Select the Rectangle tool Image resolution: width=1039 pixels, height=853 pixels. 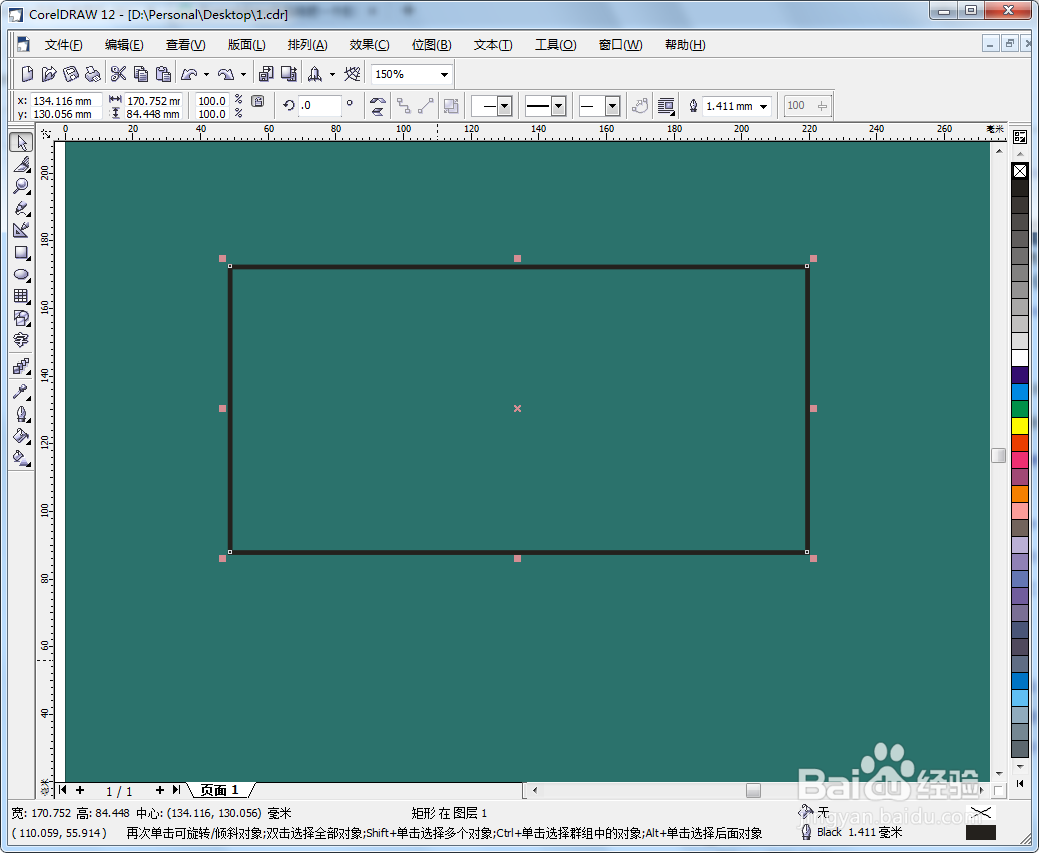click(21, 253)
